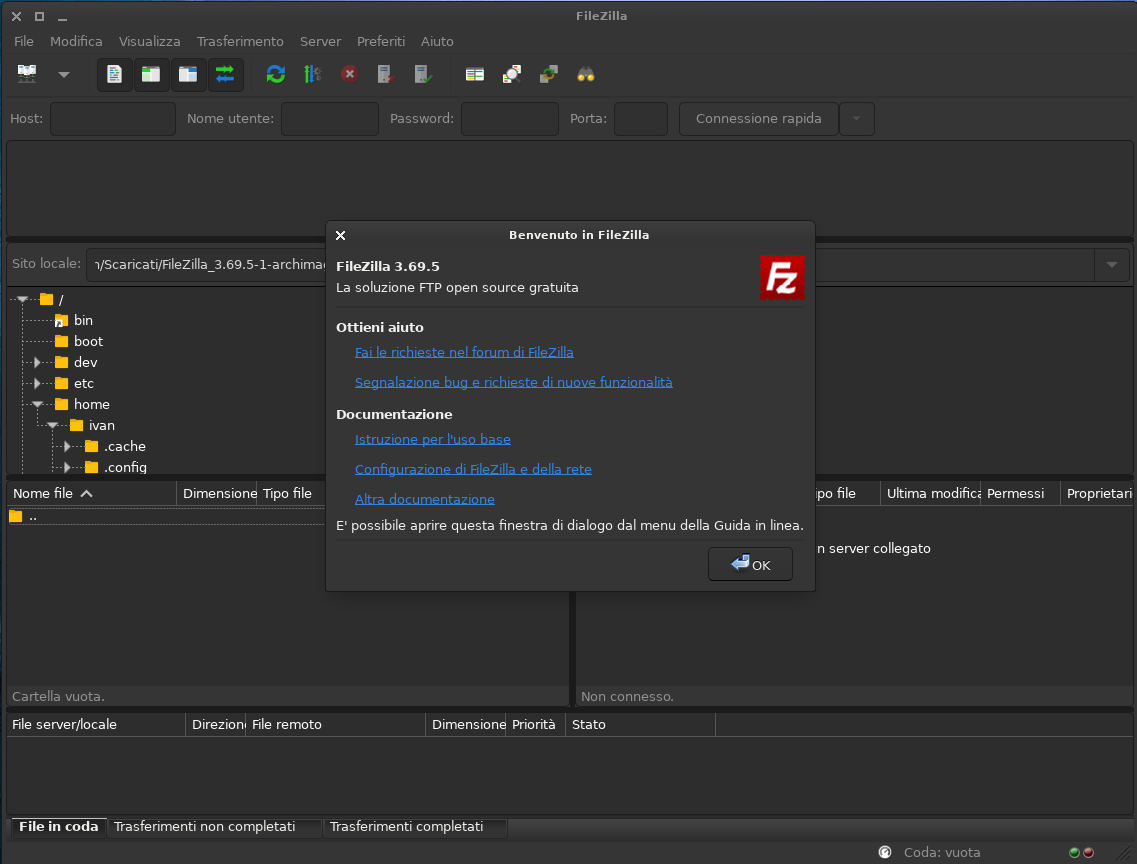Open the Trasferimento menu
1137x864 pixels.
pyautogui.click(x=240, y=41)
